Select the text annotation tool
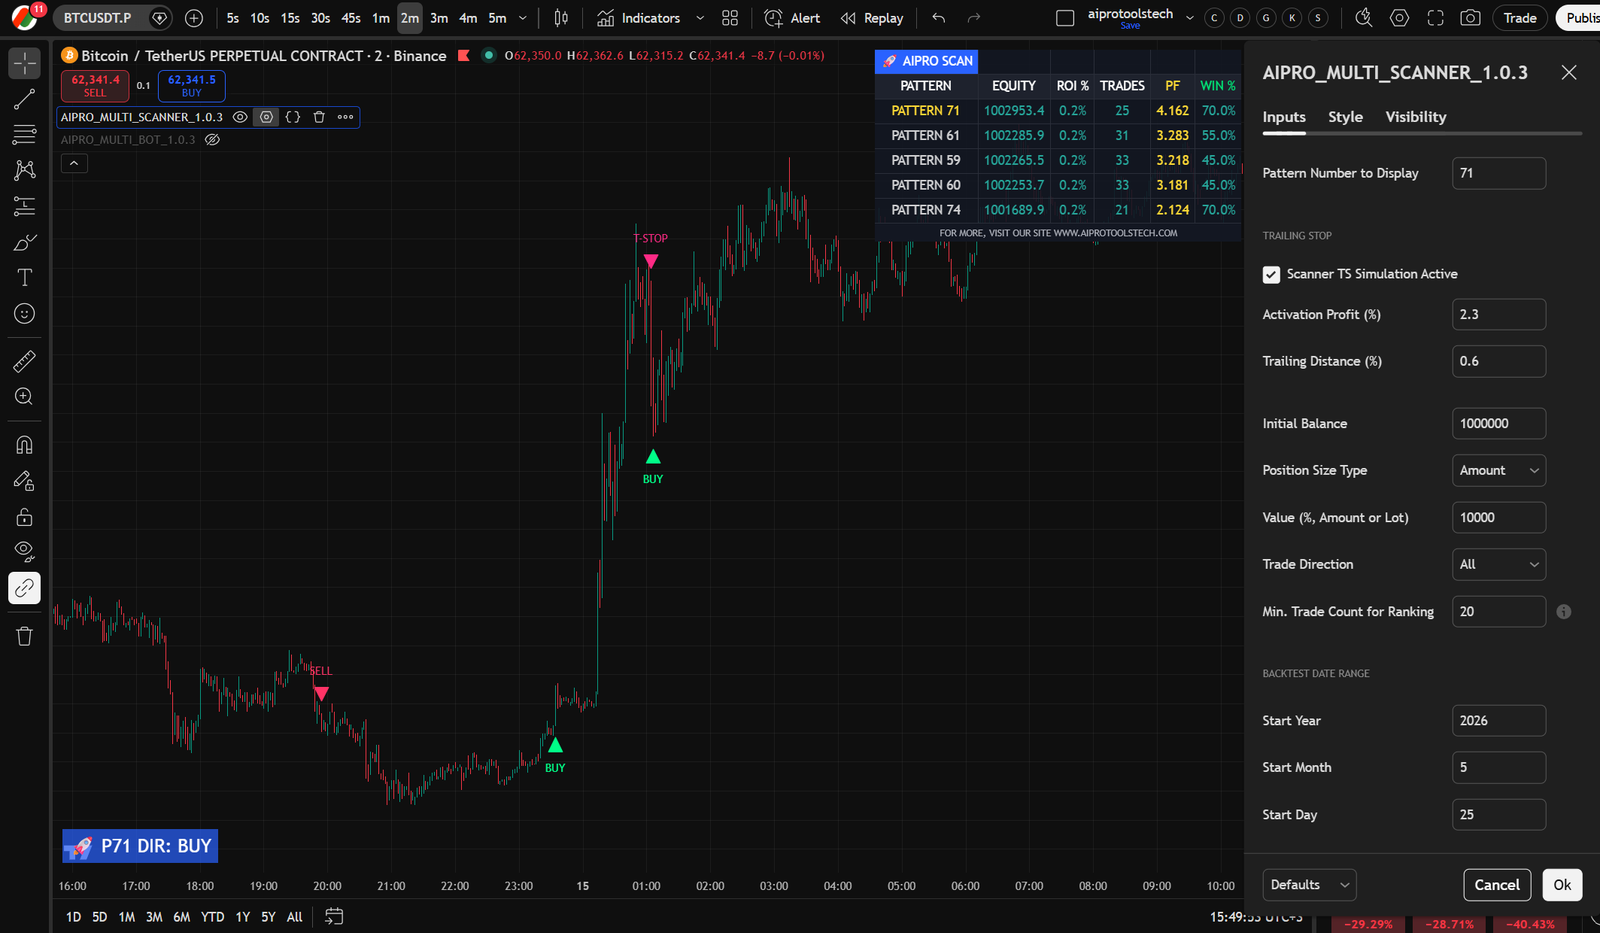1600x933 pixels. [25, 278]
